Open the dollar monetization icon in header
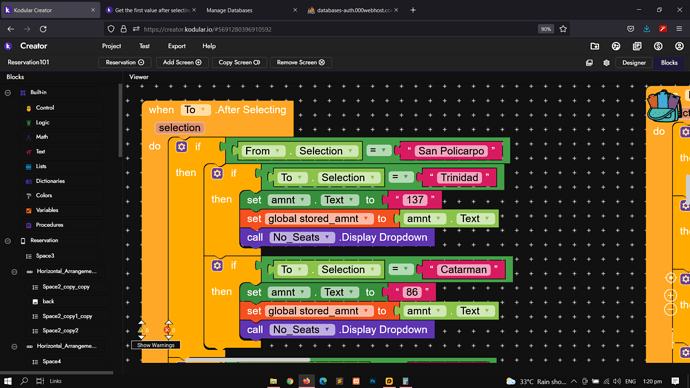Viewport: 690px width, 388px height. tap(658, 46)
